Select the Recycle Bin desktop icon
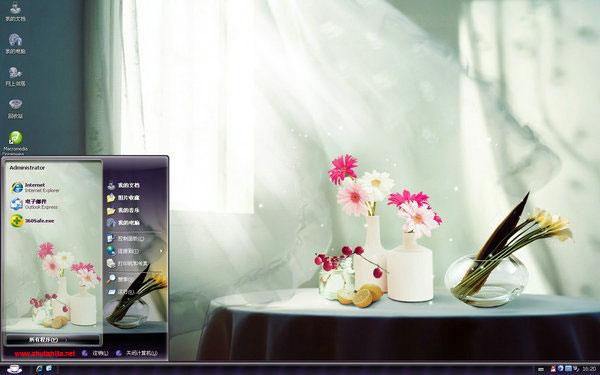This screenshot has width=600, height=375. pos(15,109)
